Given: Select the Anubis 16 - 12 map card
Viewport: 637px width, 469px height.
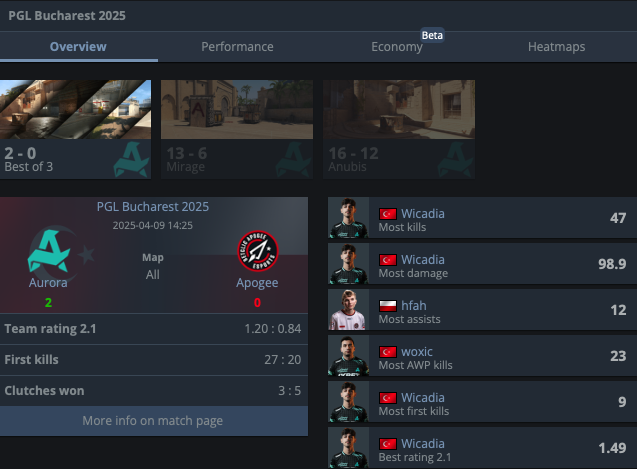Looking at the screenshot, I should [x=399, y=129].
